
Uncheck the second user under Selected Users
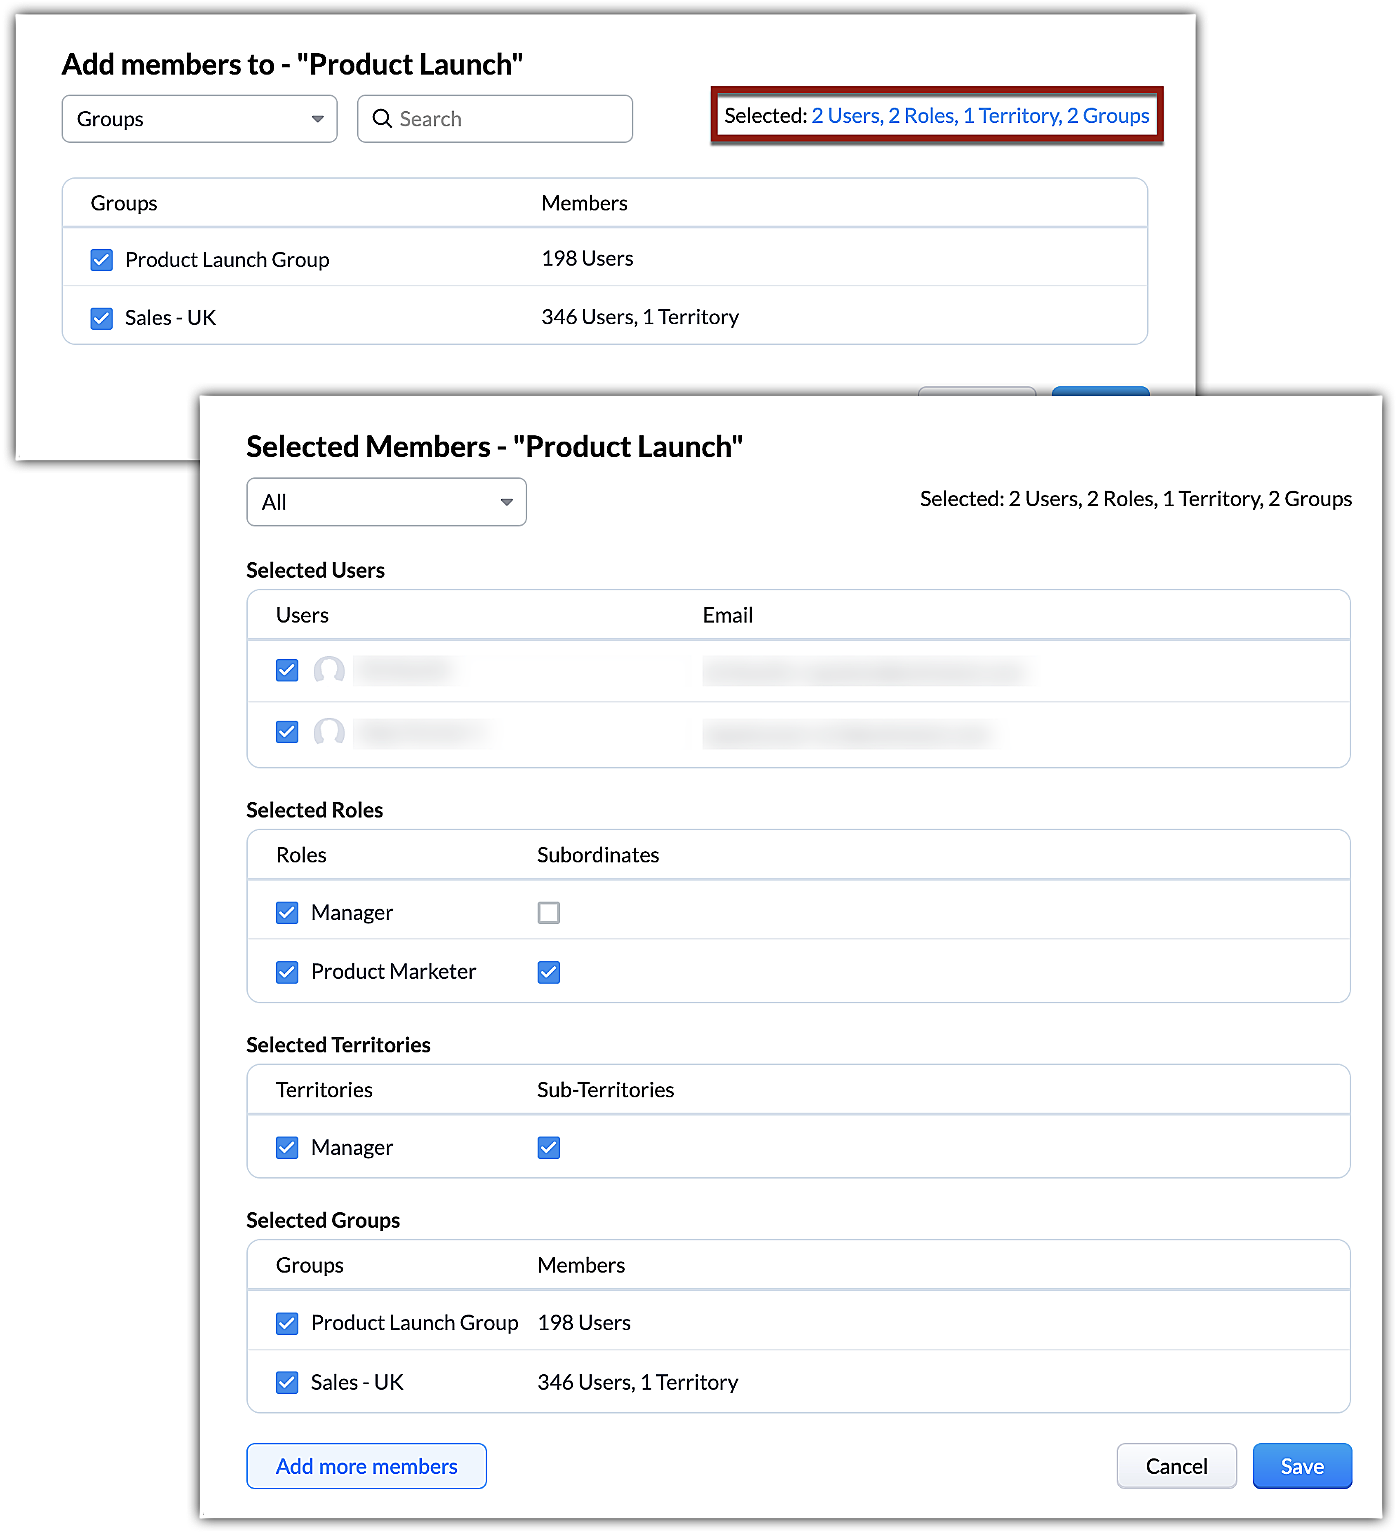pyautogui.click(x=287, y=732)
